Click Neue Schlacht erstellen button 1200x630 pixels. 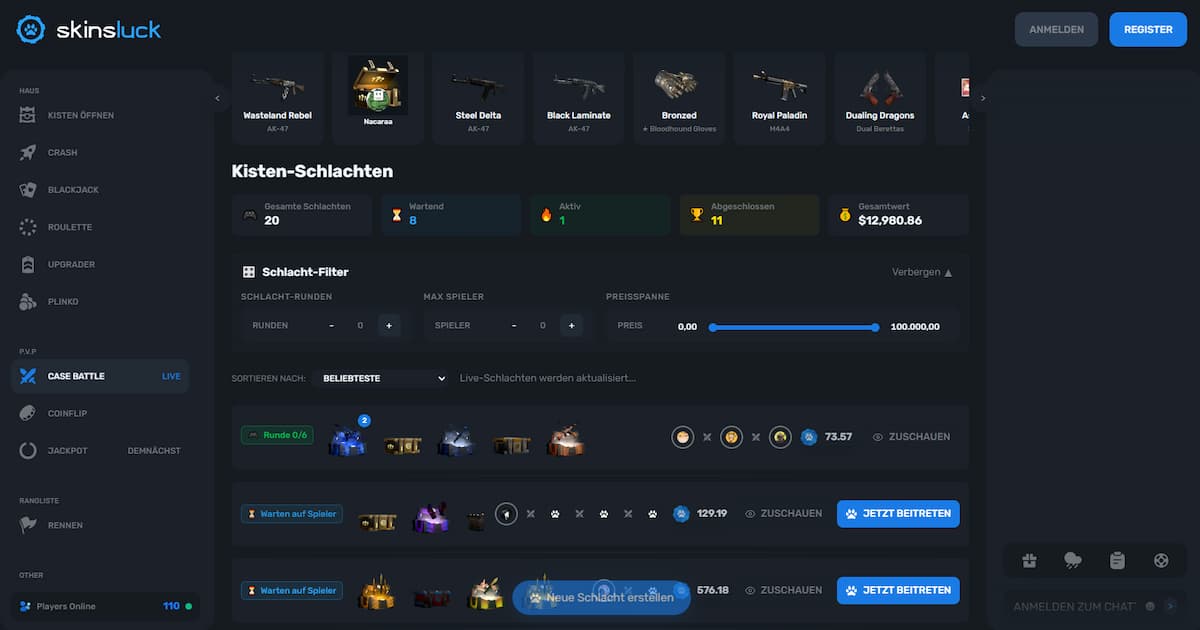[601, 597]
